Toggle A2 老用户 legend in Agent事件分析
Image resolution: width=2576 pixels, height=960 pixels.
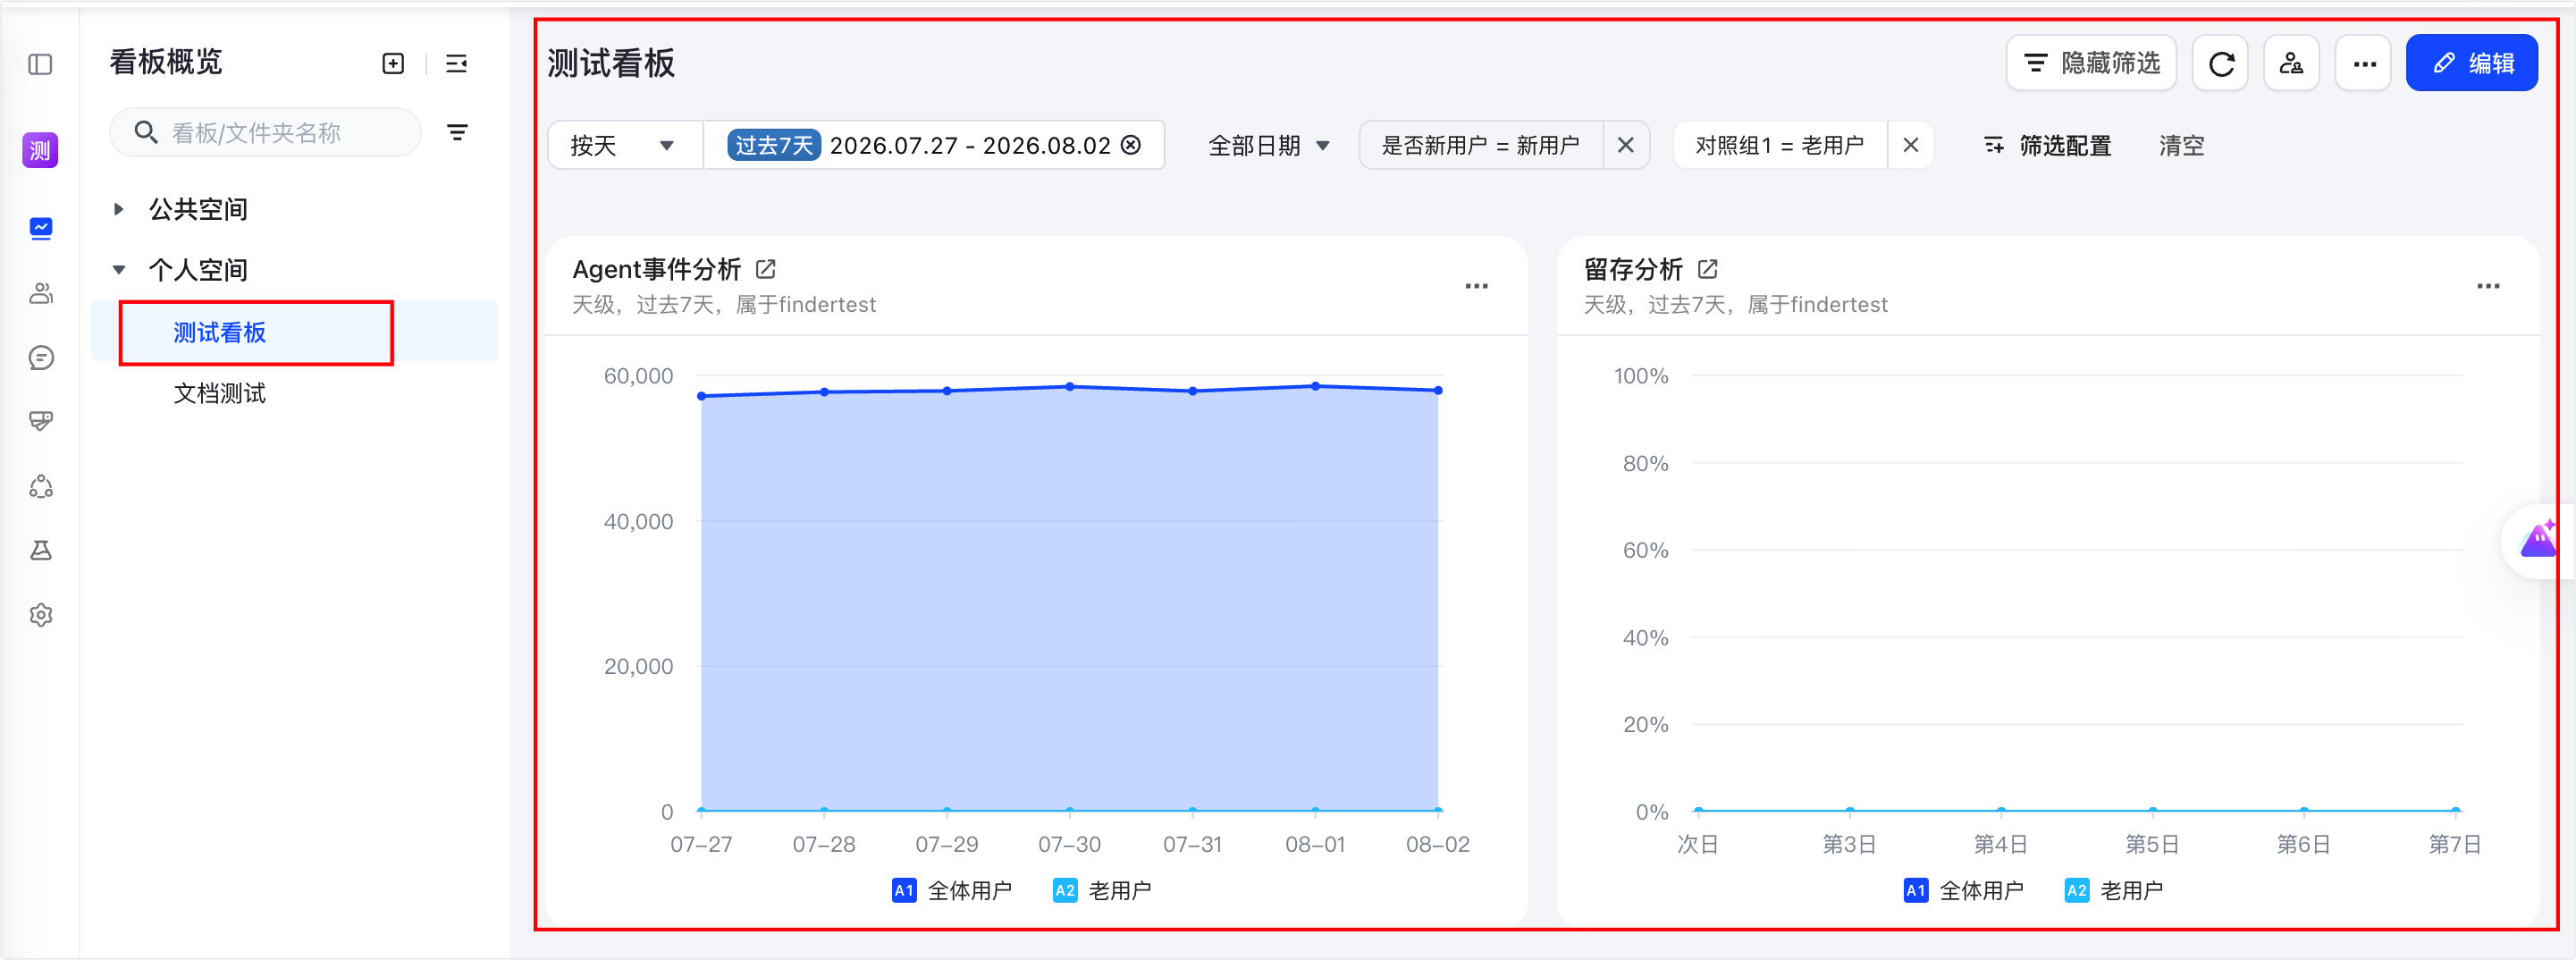[1102, 890]
